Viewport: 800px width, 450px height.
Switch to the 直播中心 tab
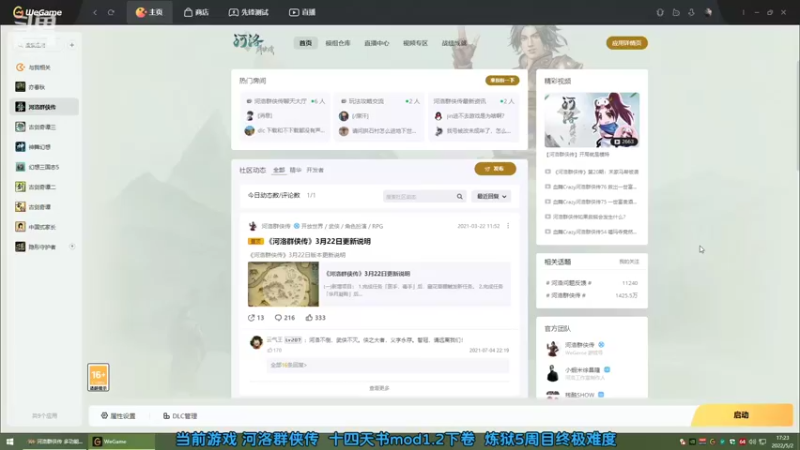(377, 43)
